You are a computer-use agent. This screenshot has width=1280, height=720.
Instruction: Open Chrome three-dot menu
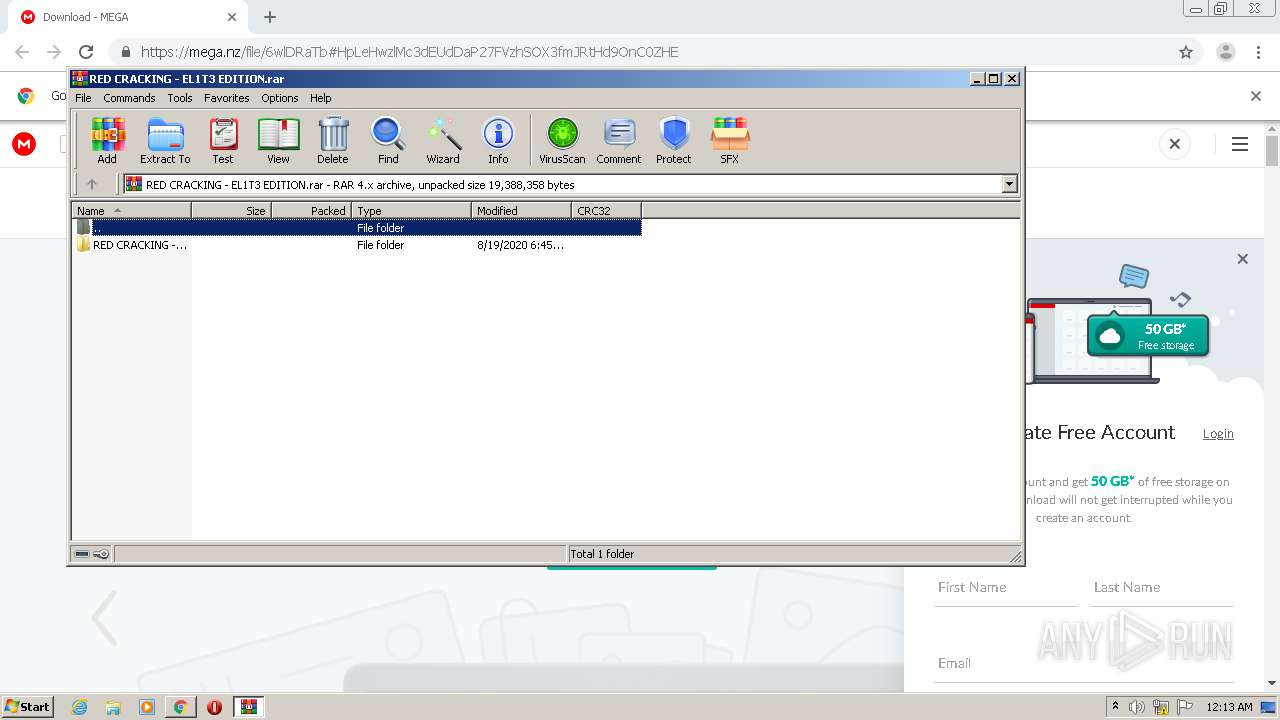click(1258, 52)
